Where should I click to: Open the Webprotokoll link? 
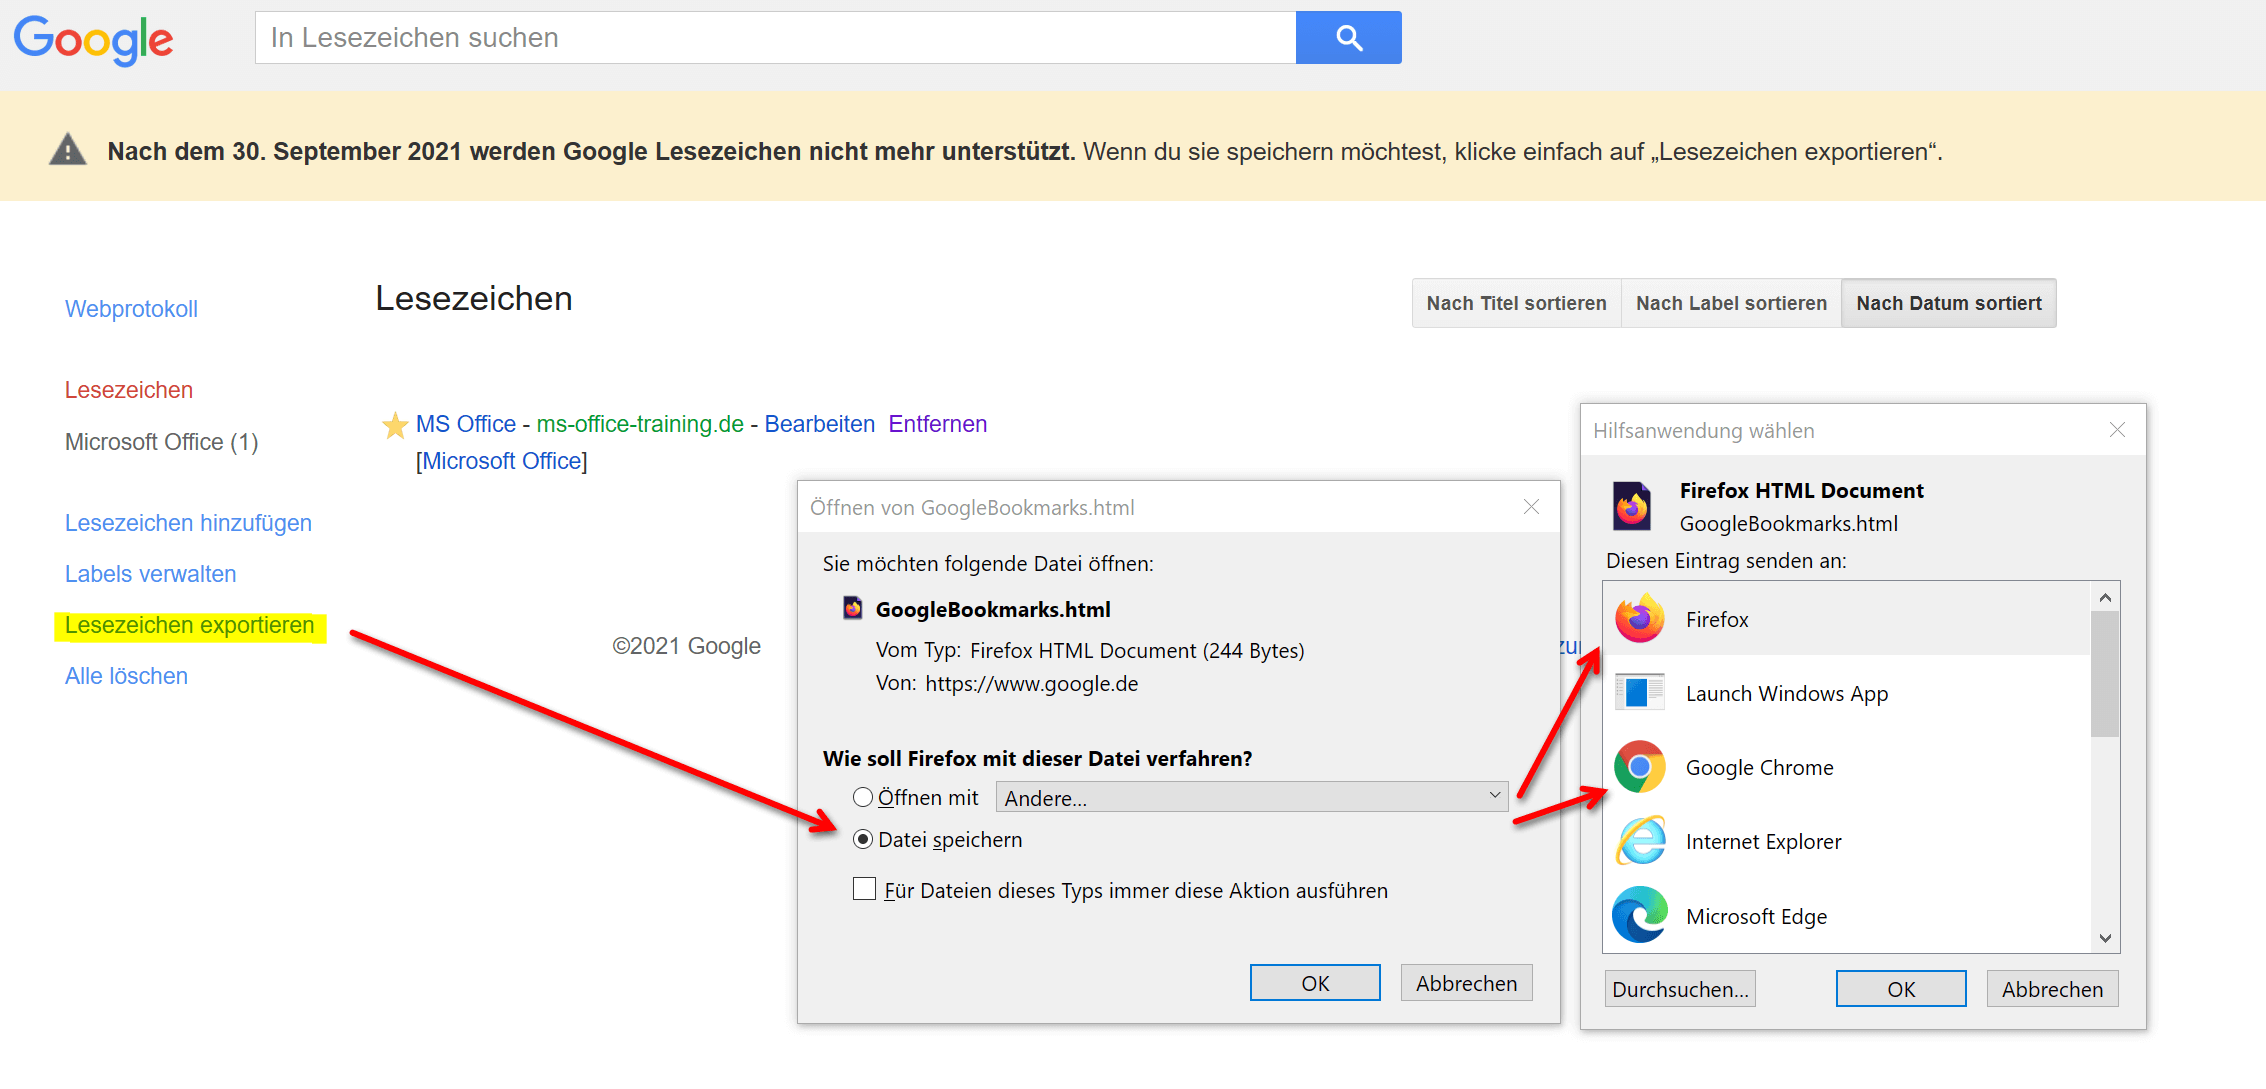pos(131,309)
